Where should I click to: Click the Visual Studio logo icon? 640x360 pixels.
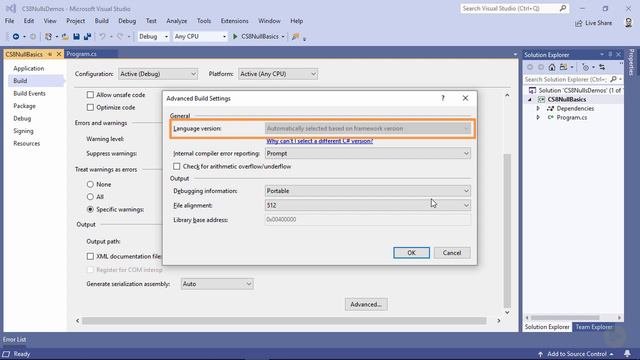(x=11, y=8)
